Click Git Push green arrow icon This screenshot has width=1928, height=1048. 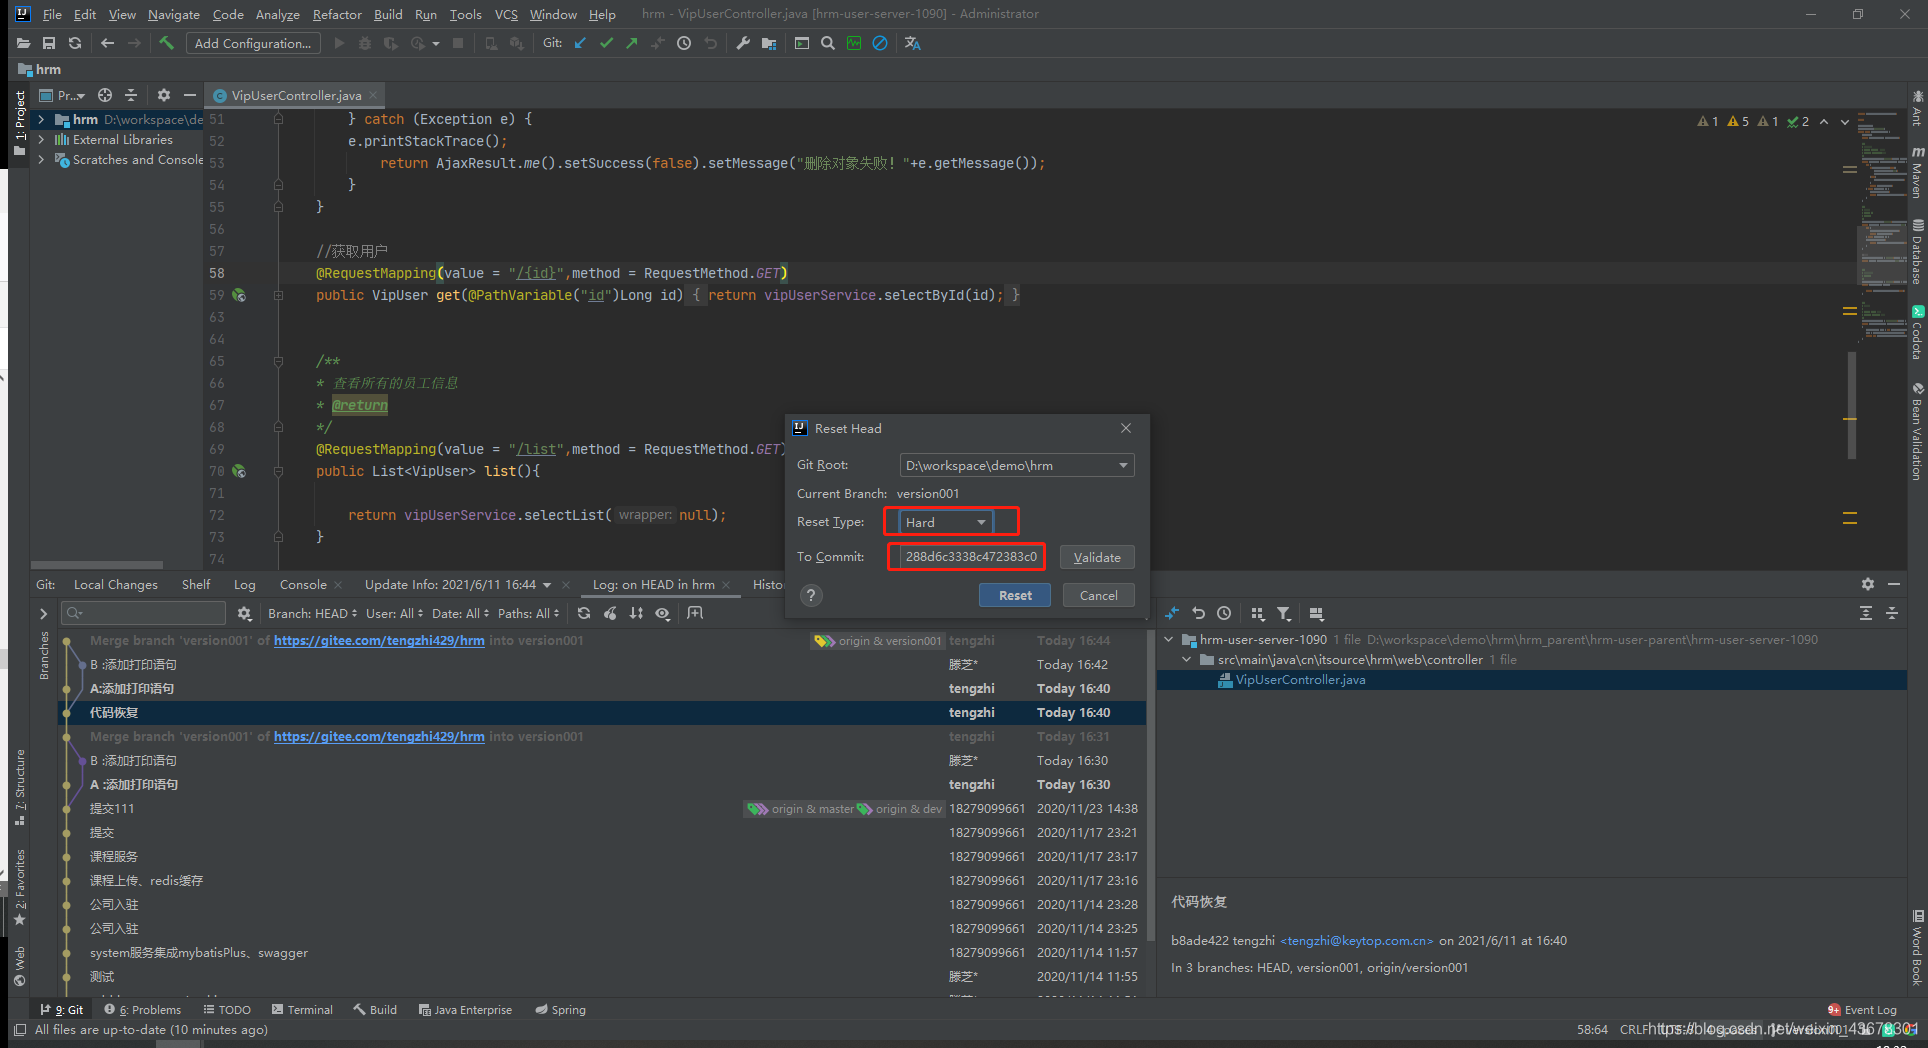(x=632, y=43)
